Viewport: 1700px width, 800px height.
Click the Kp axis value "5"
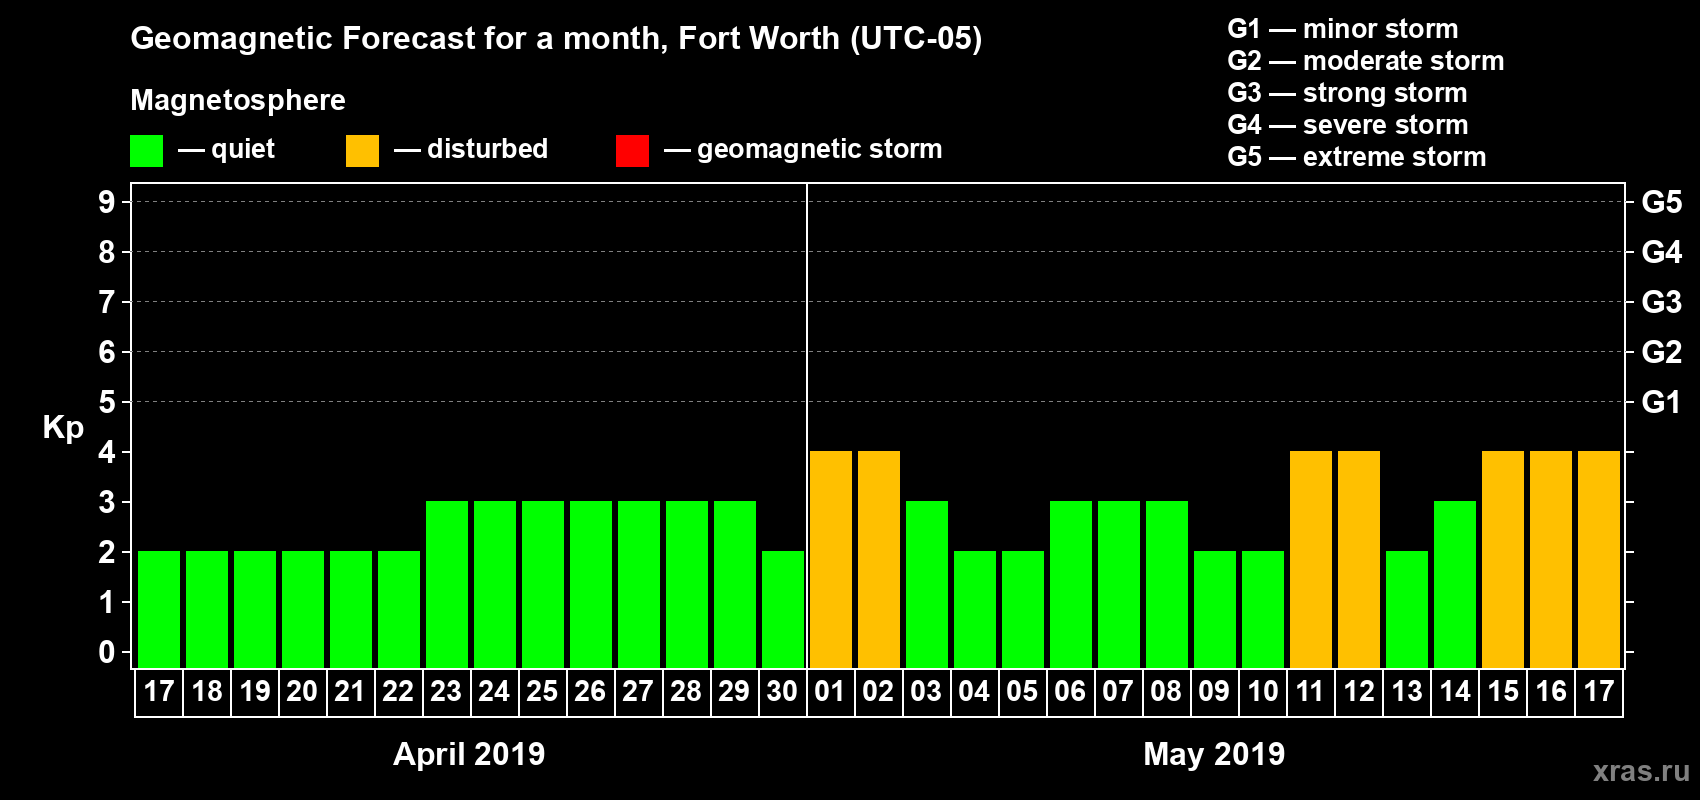pos(107,402)
